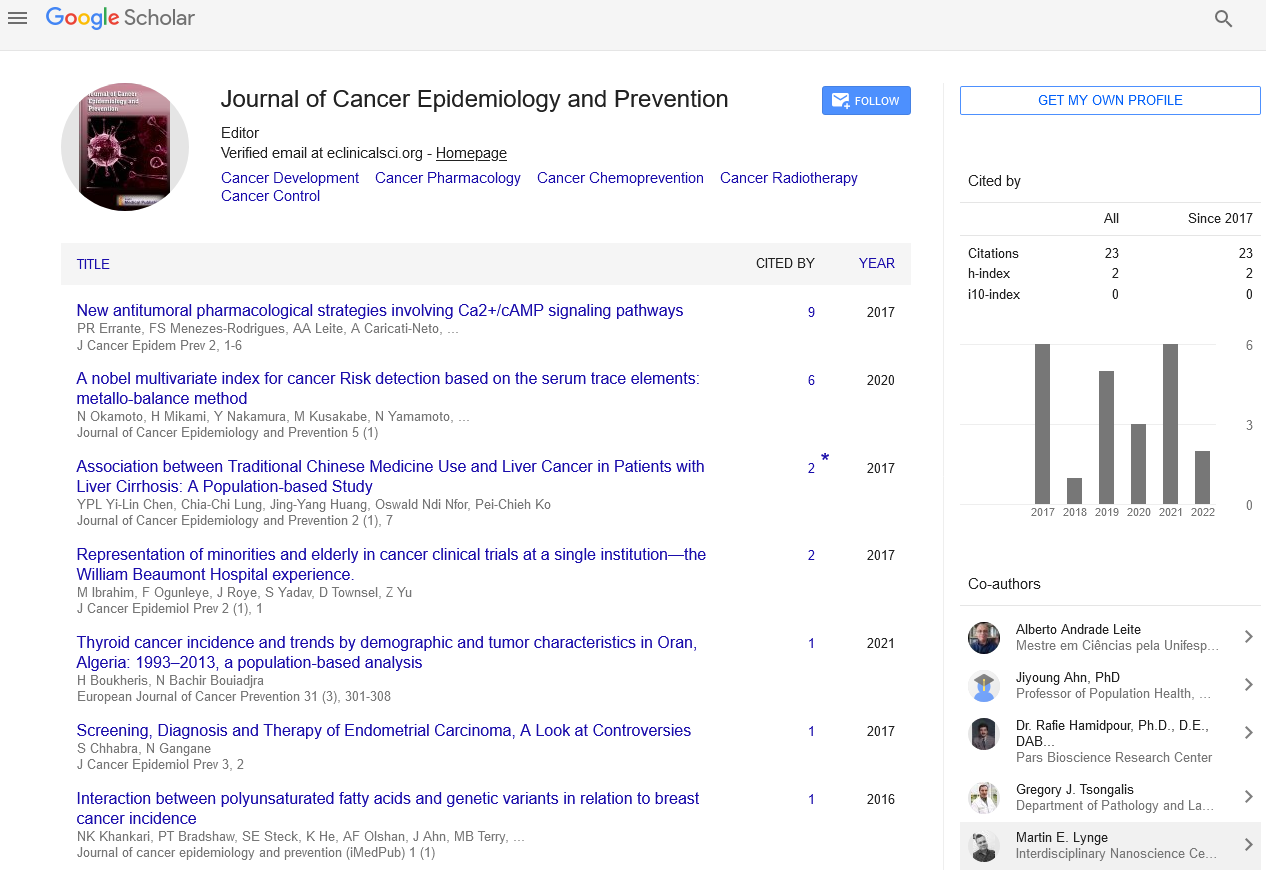Screen dimensions: 1266x871
Task: Expand chevron next to Gregory J. Tsongalis
Action: tap(1248, 797)
